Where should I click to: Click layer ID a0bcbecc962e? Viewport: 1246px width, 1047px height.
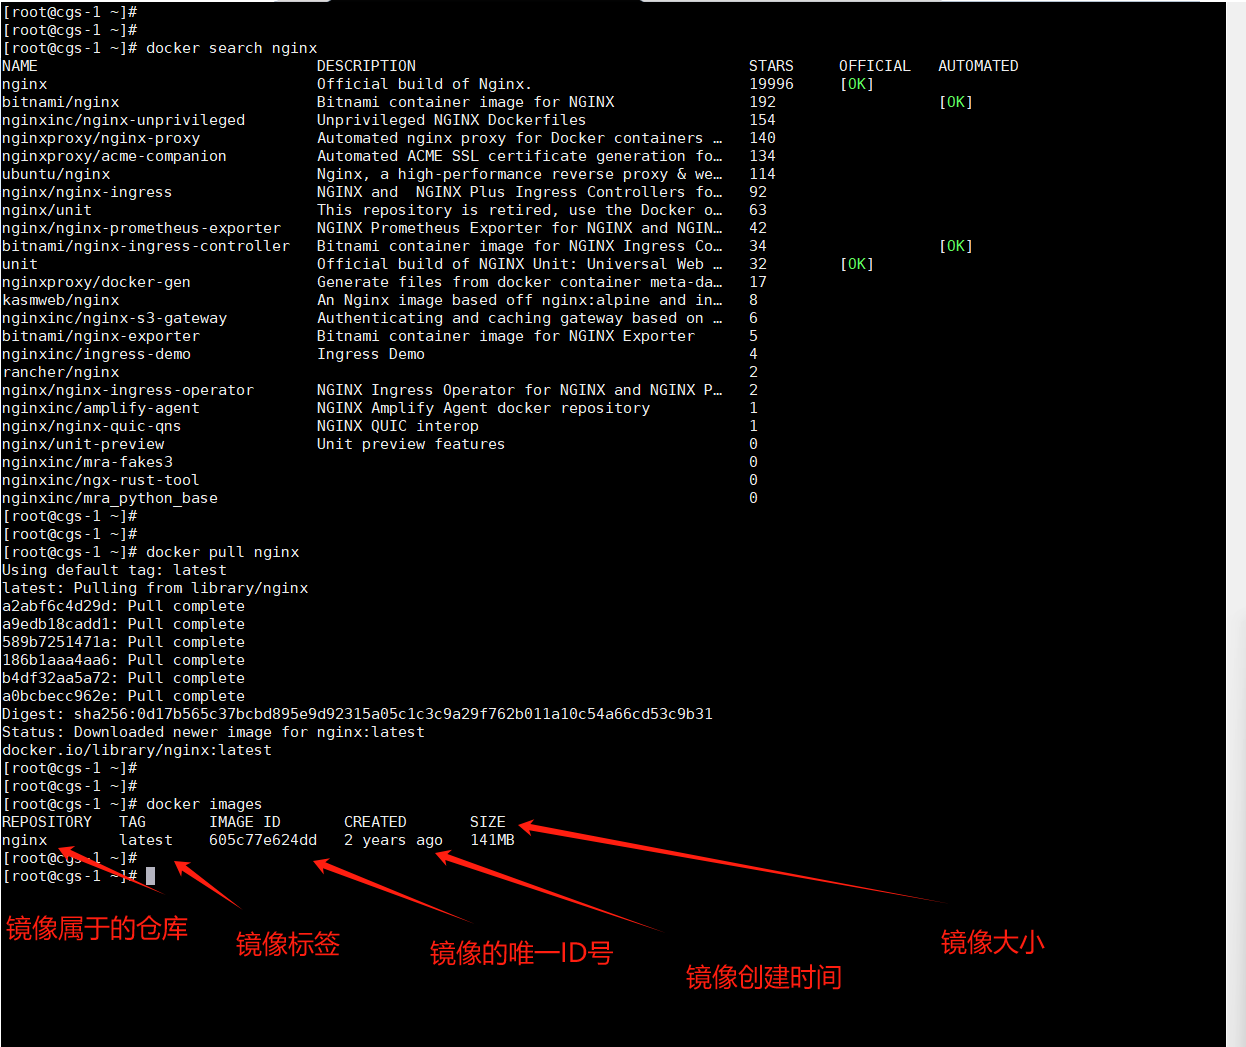click(56, 696)
